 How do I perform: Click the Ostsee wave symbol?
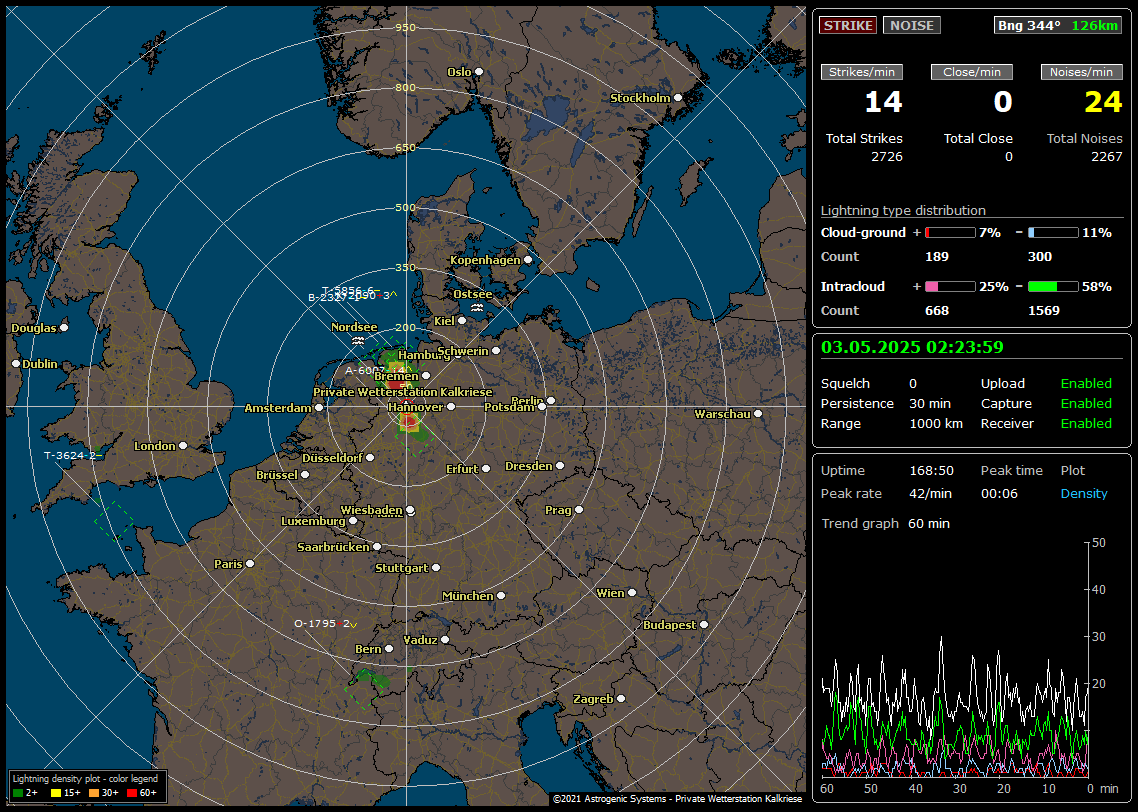coord(477,308)
